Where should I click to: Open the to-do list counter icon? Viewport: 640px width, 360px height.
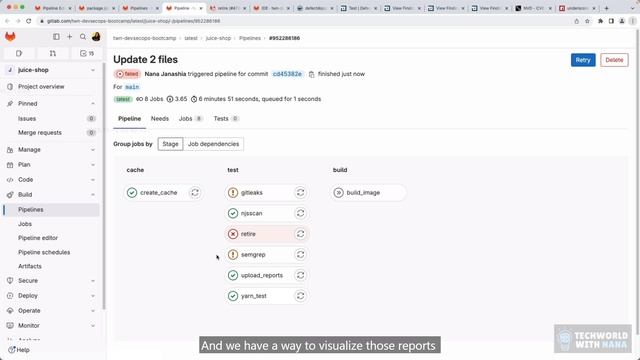[x=87, y=53]
